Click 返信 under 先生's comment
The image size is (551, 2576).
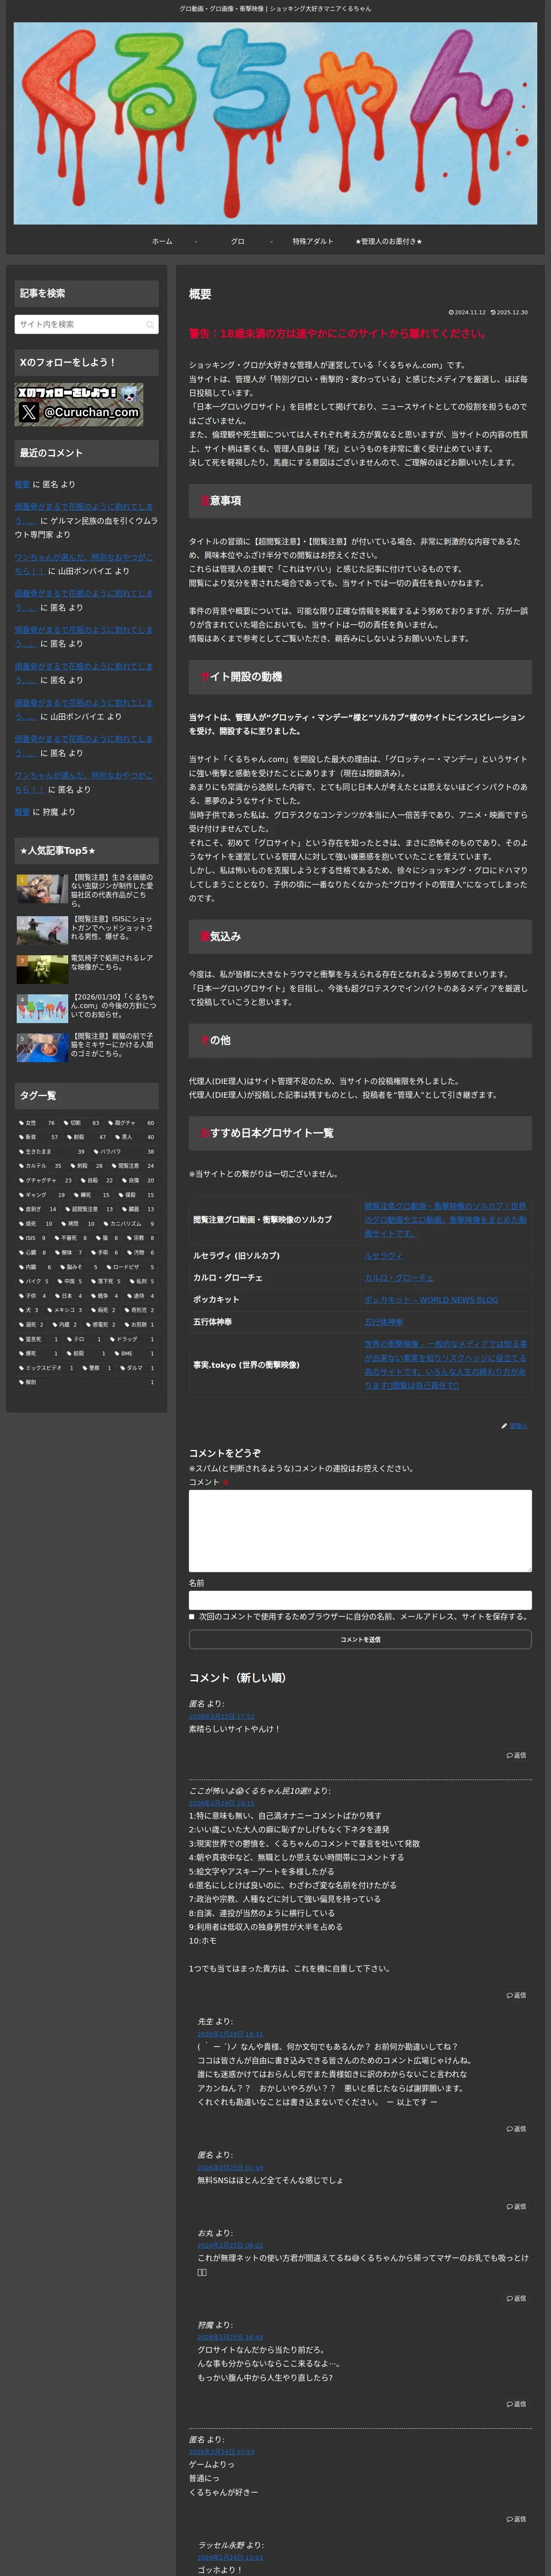(516, 2129)
